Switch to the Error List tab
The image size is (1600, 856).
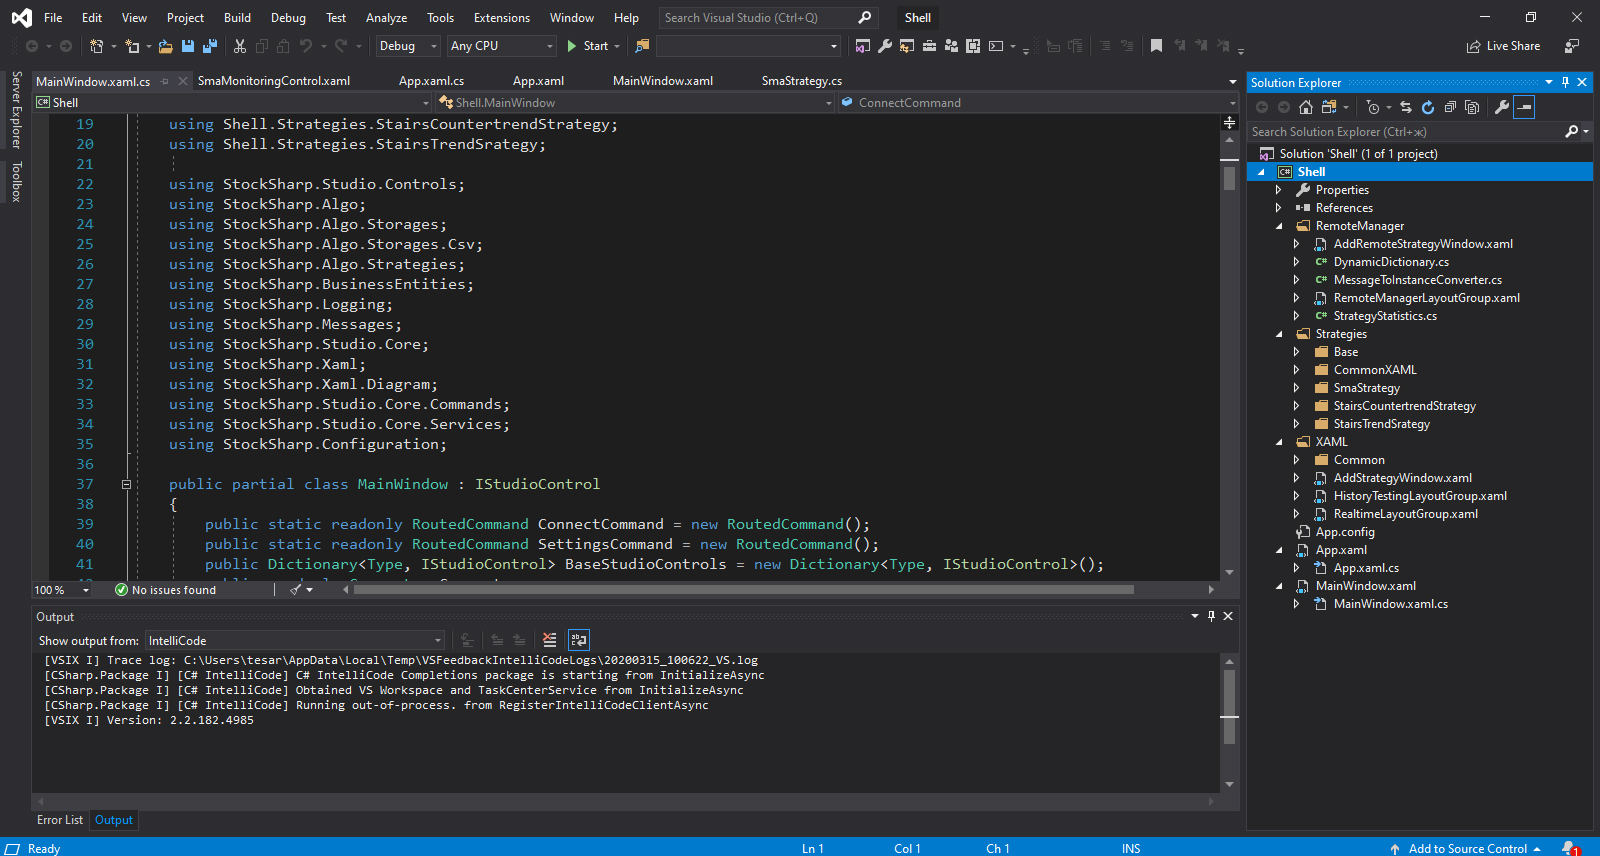coord(60,820)
